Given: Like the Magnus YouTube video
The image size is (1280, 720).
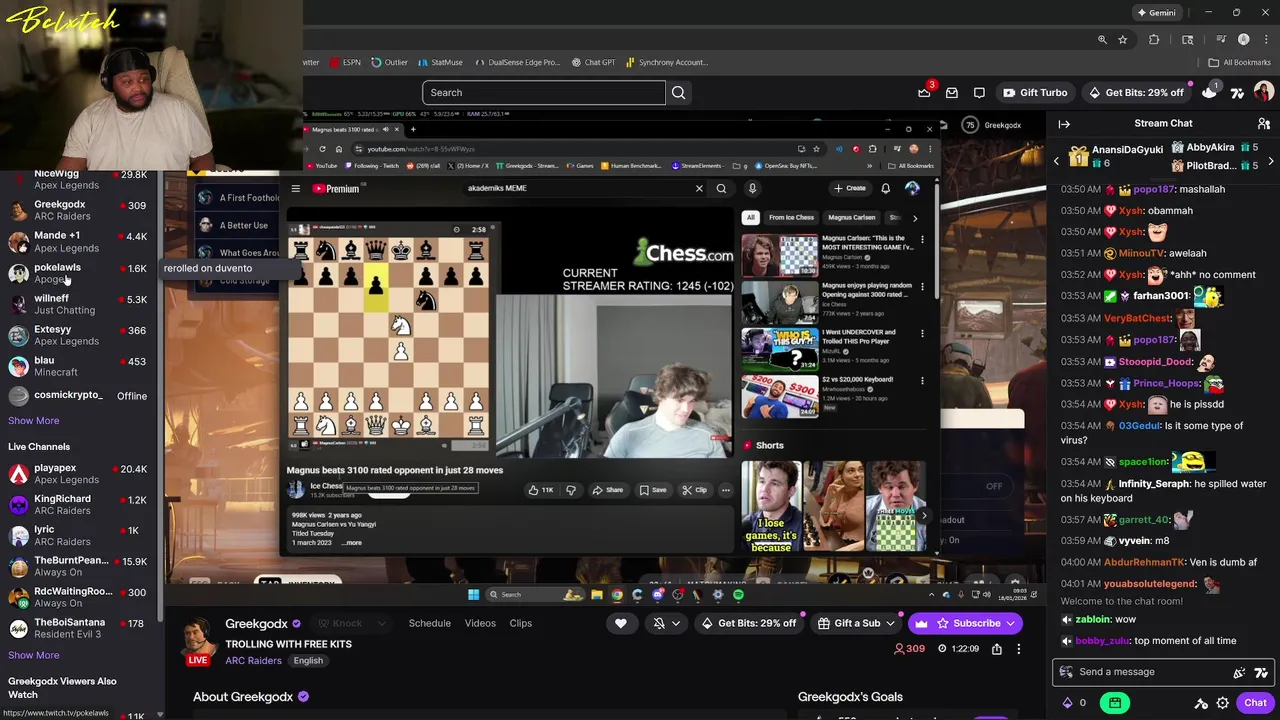Looking at the screenshot, I should 541,490.
